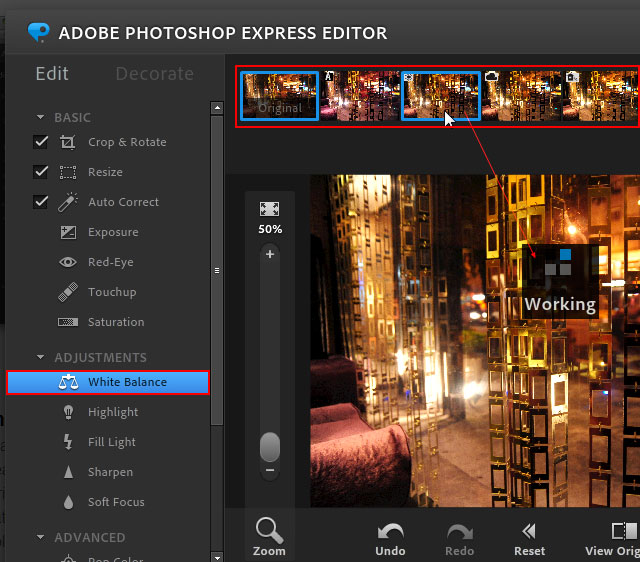This screenshot has width=640, height=562.
Task: Click the zoom in plus button
Action: click(270, 254)
